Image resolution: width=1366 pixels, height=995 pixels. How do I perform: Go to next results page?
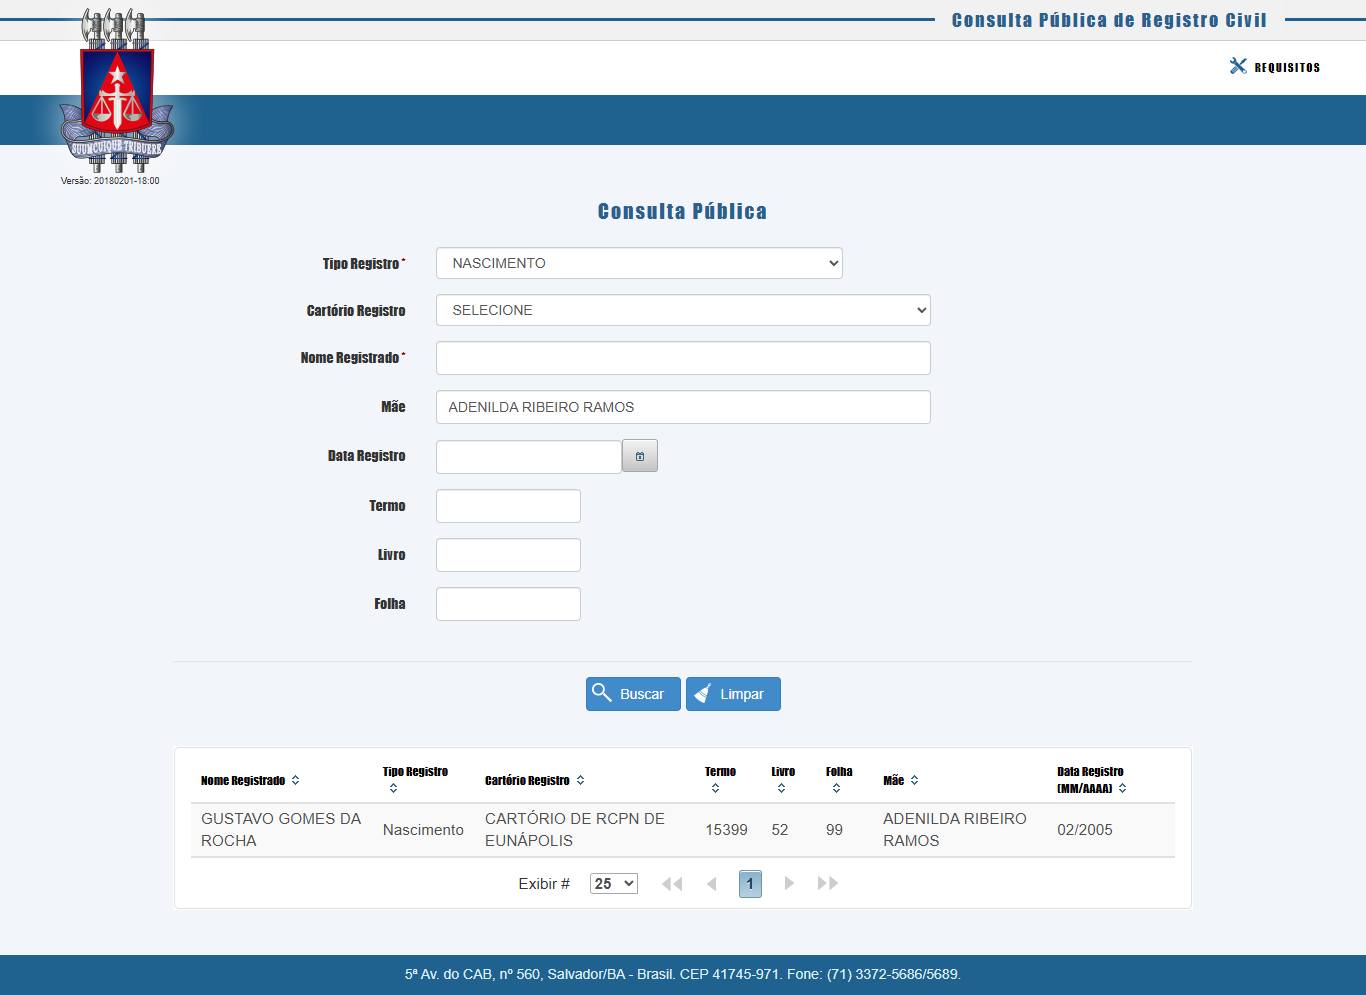[789, 884]
